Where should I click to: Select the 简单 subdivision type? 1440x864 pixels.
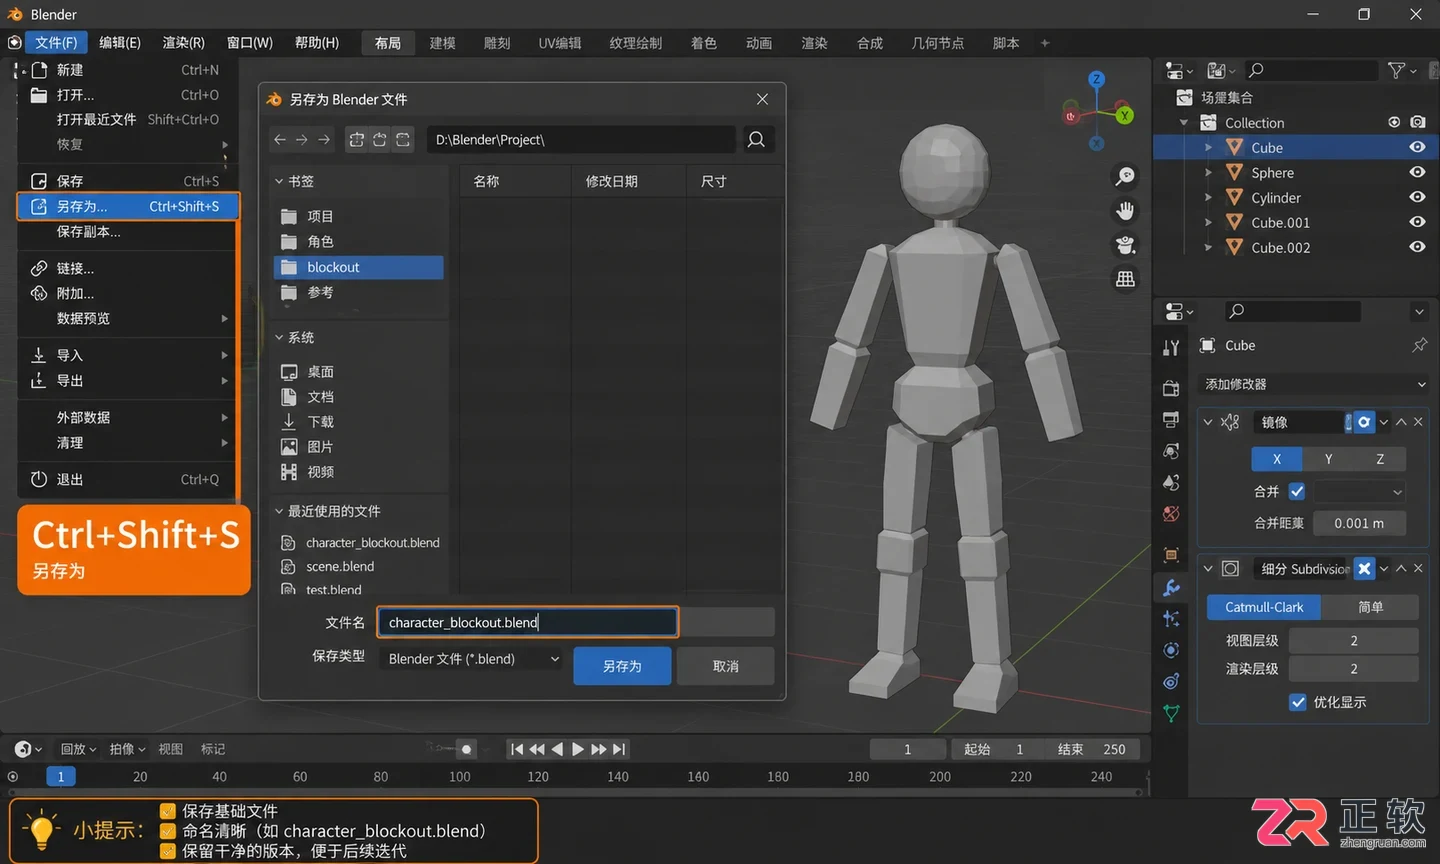pyautogui.click(x=1370, y=607)
